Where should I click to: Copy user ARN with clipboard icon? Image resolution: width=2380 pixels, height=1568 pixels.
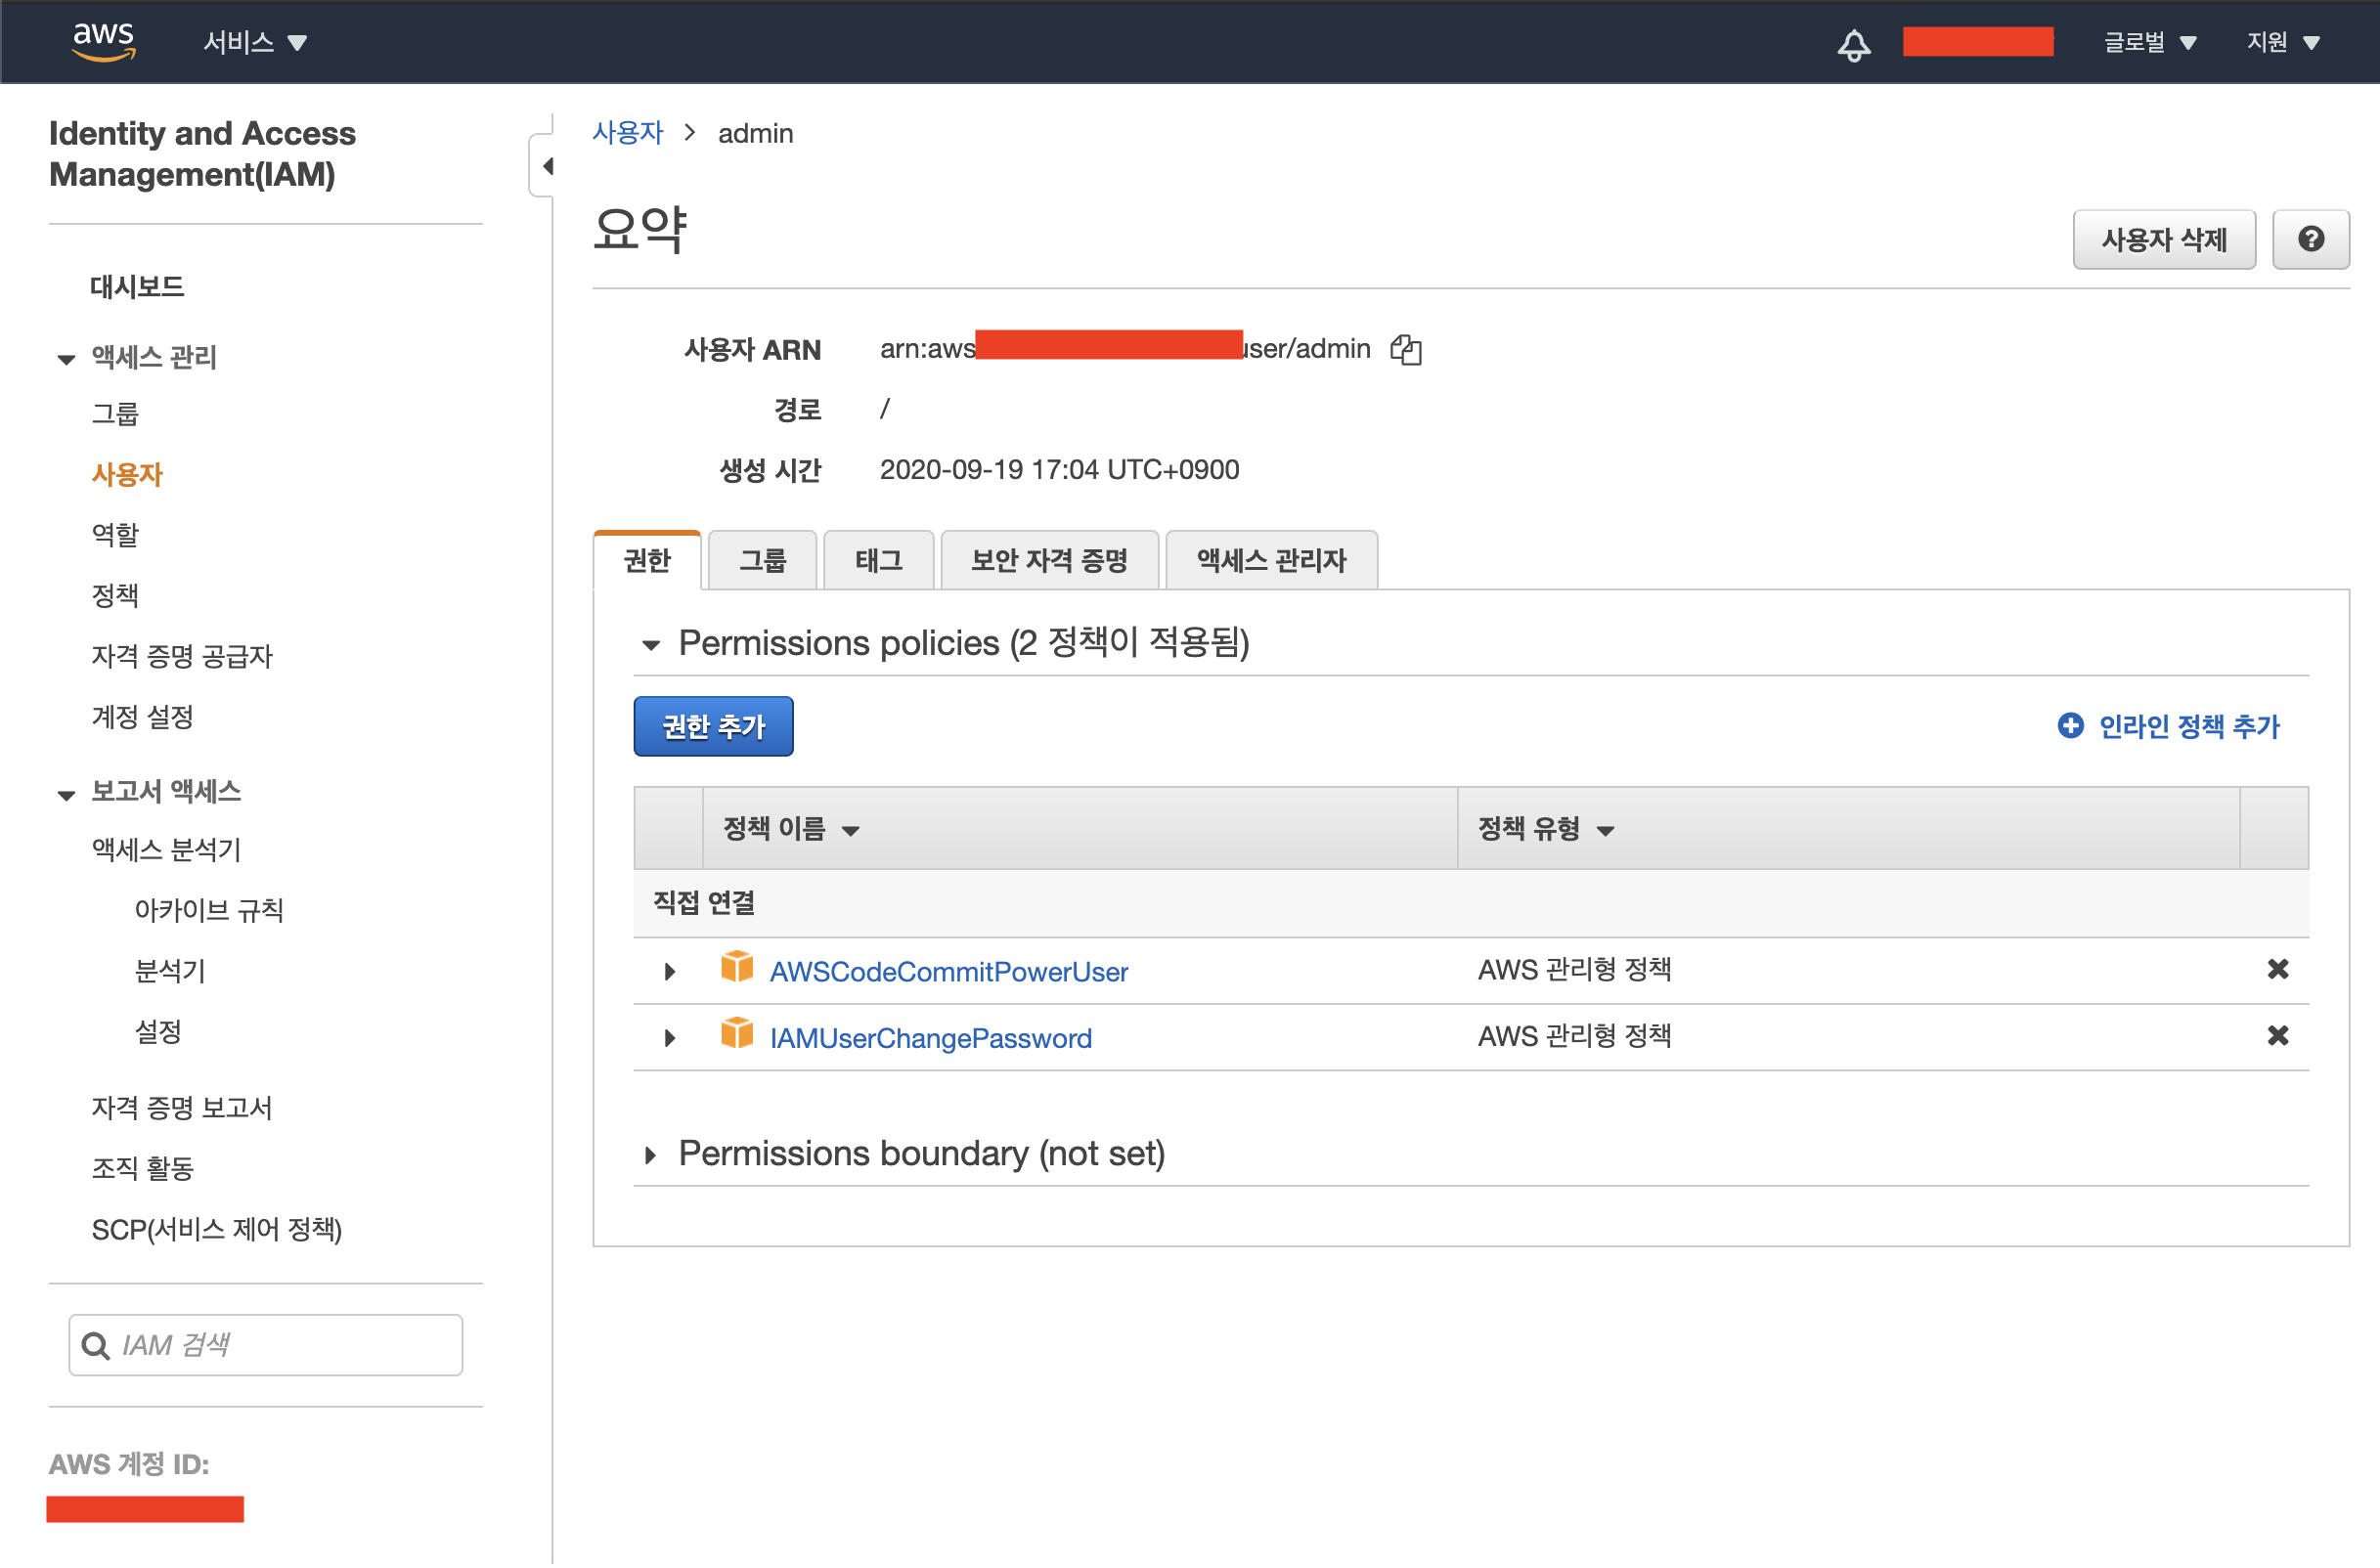pyautogui.click(x=1405, y=349)
